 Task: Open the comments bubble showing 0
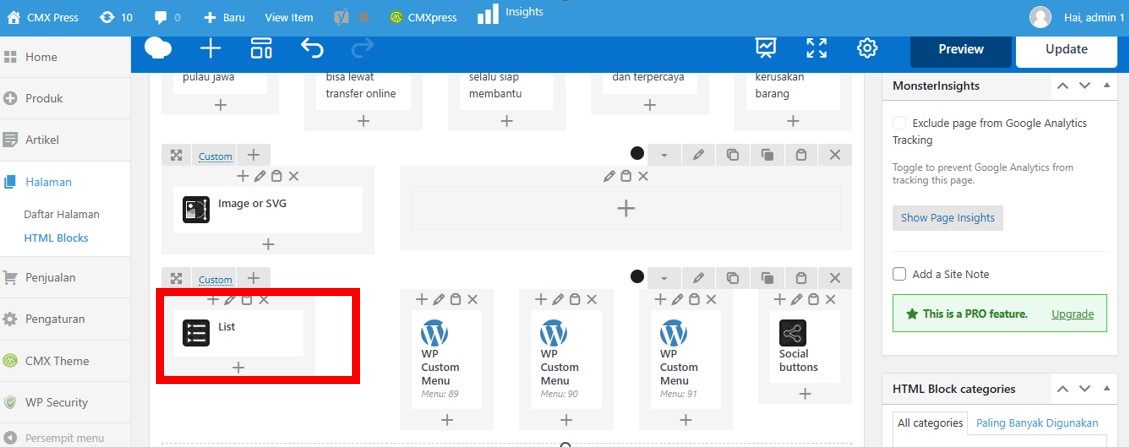click(x=167, y=17)
